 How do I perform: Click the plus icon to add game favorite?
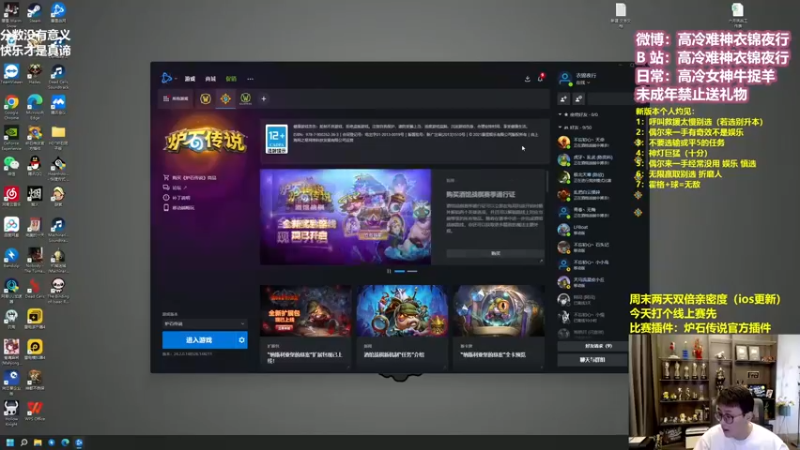click(x=264, y=98)
